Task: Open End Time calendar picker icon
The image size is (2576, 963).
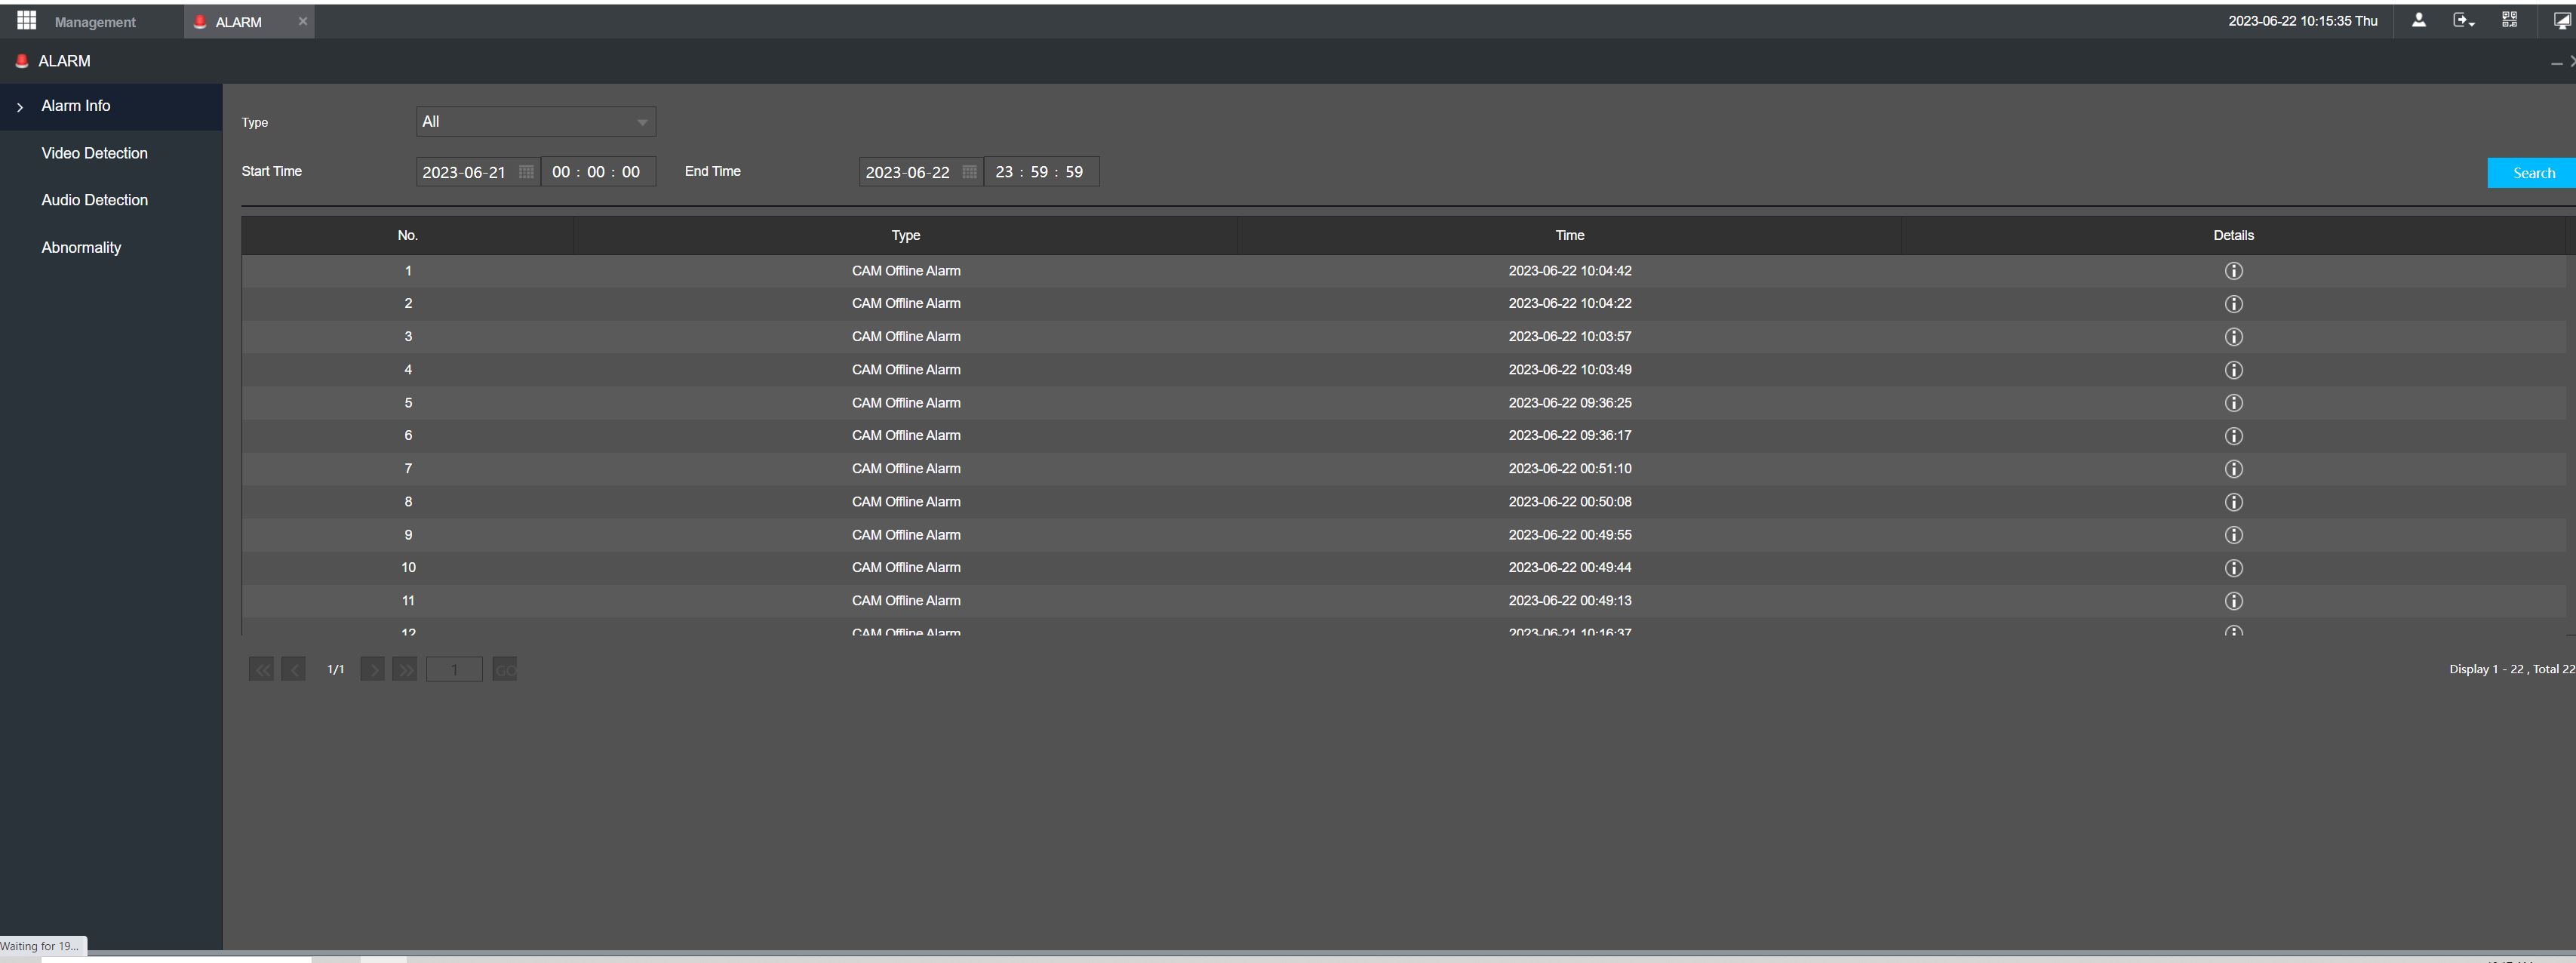Action: pos(969,172)
